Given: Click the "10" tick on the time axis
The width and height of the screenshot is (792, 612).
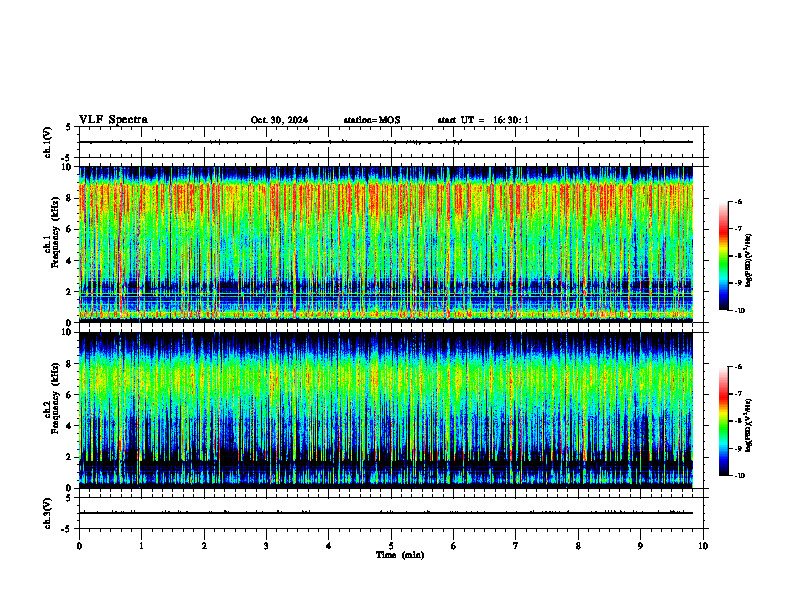Looking at the screenshot, I should (703, 546).
